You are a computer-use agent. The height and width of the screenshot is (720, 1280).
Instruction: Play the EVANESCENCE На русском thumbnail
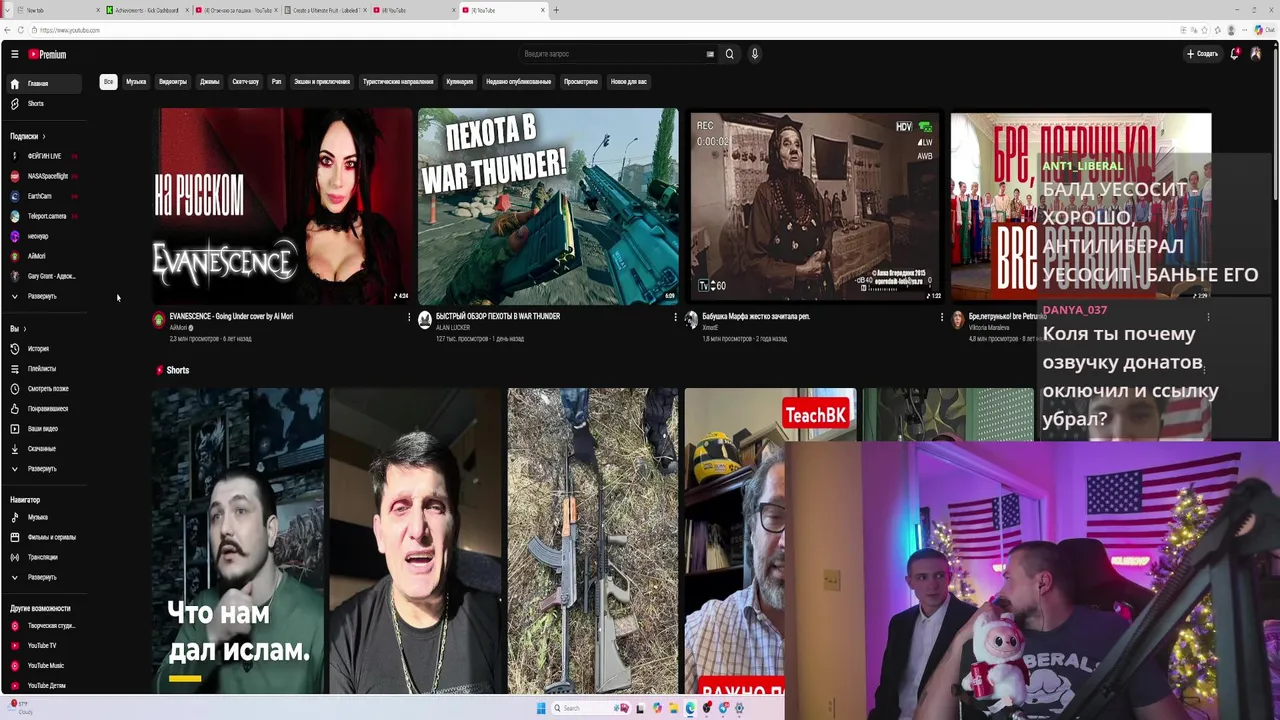[282, 205]
